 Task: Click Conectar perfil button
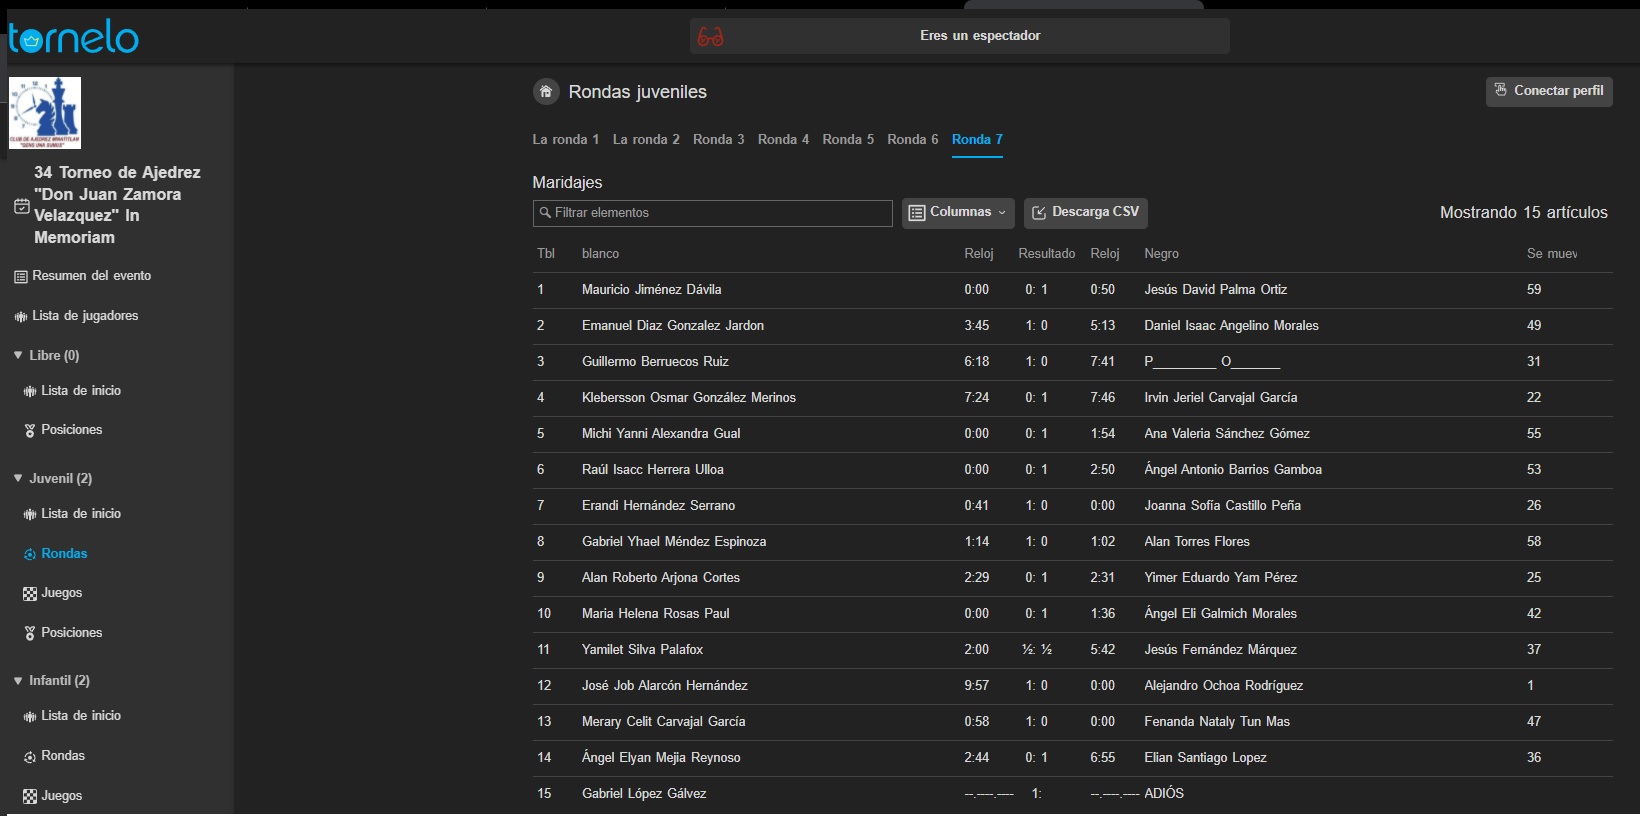(1548, 91)
